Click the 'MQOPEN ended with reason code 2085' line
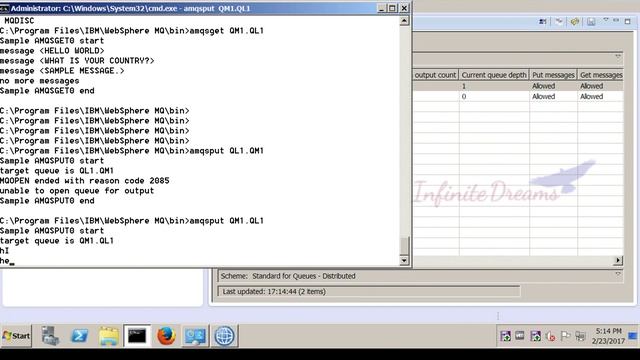The image size is (640, 360). [x=84, y=180]
